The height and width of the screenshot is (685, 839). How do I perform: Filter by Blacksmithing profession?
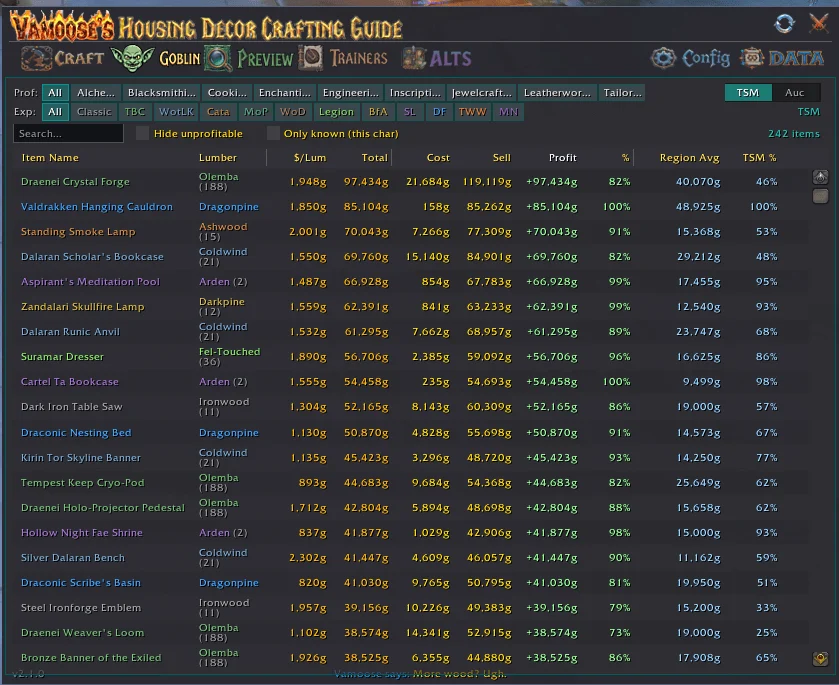pos(162,93)
